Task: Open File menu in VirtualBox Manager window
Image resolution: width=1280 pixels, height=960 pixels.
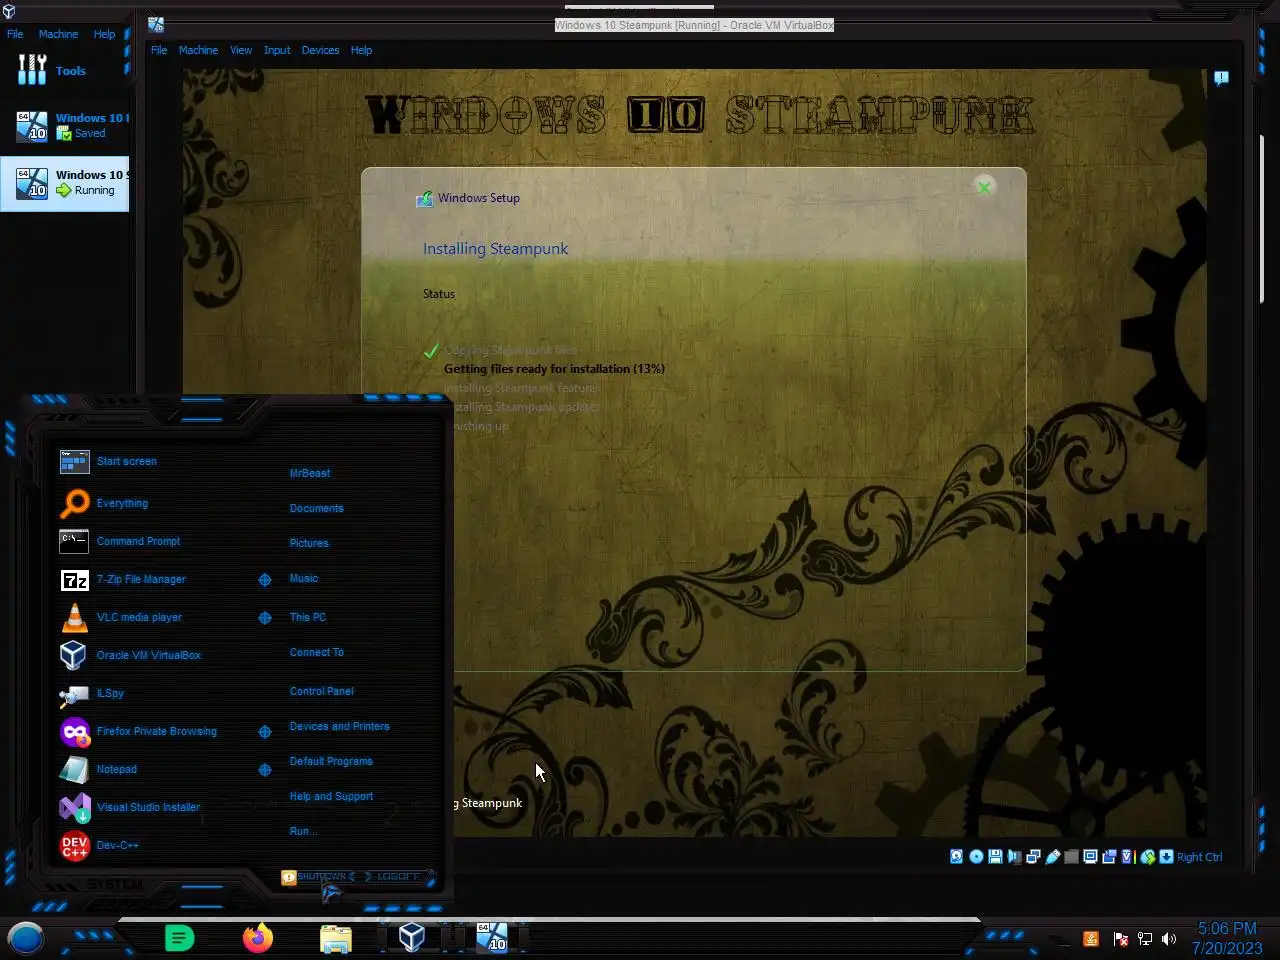Action: click(15, 34)
